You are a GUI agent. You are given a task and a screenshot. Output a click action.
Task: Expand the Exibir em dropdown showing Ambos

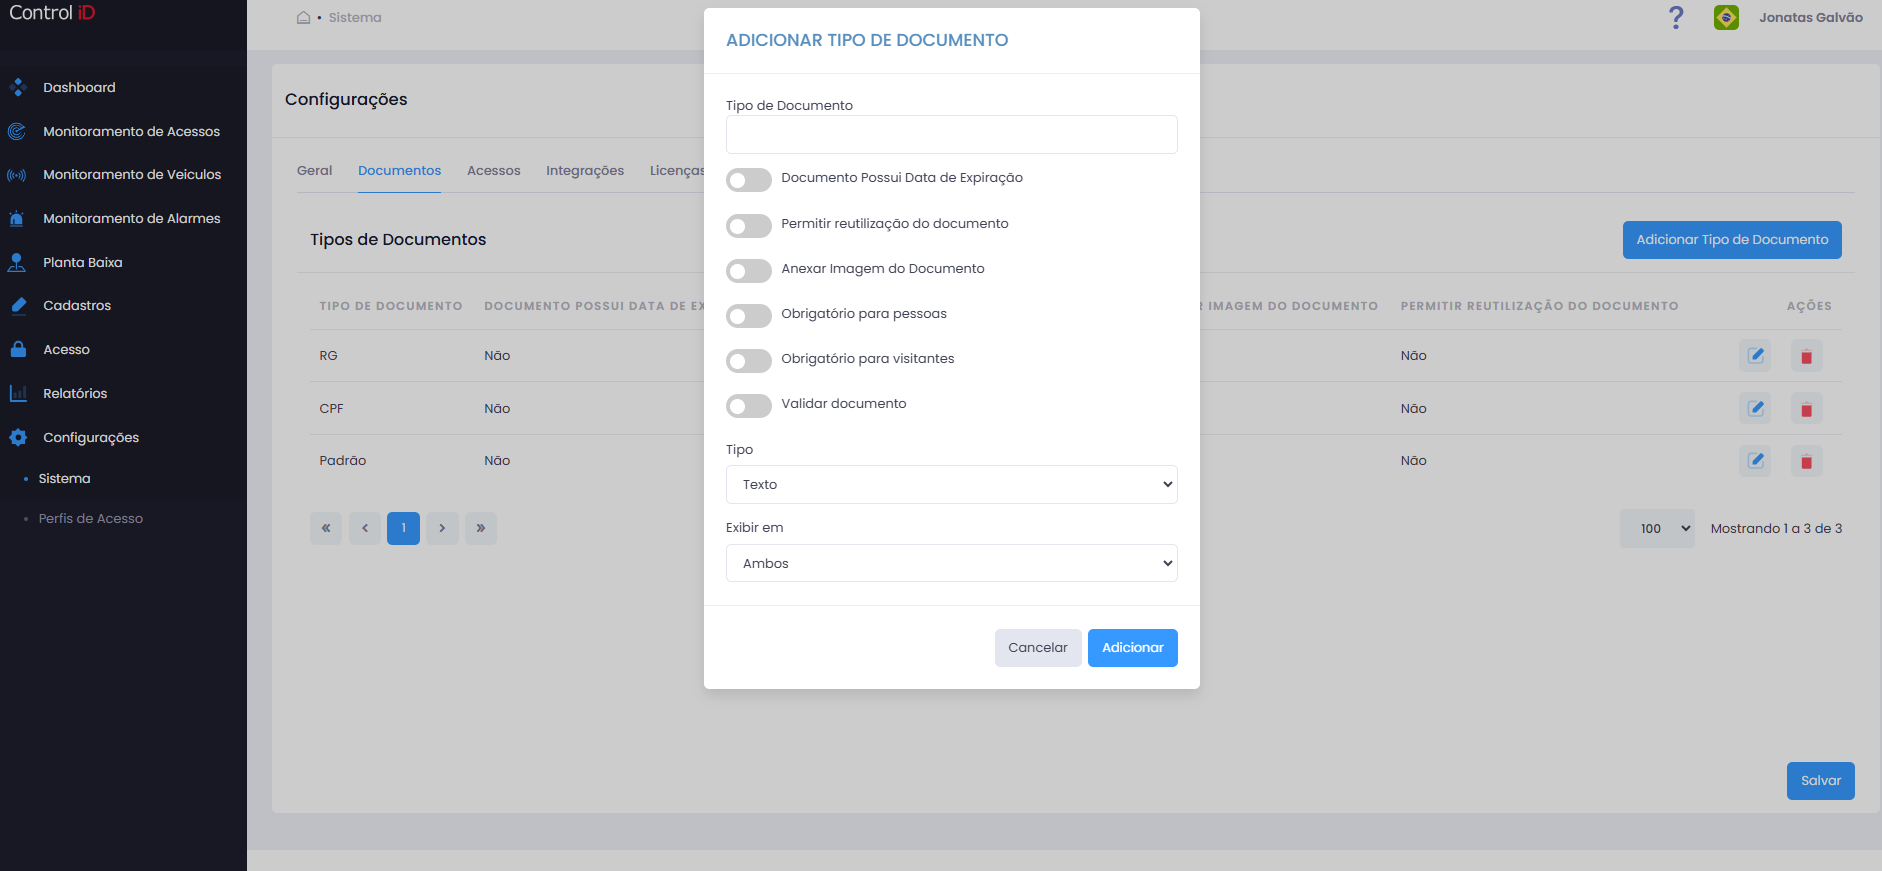point(951,563)
